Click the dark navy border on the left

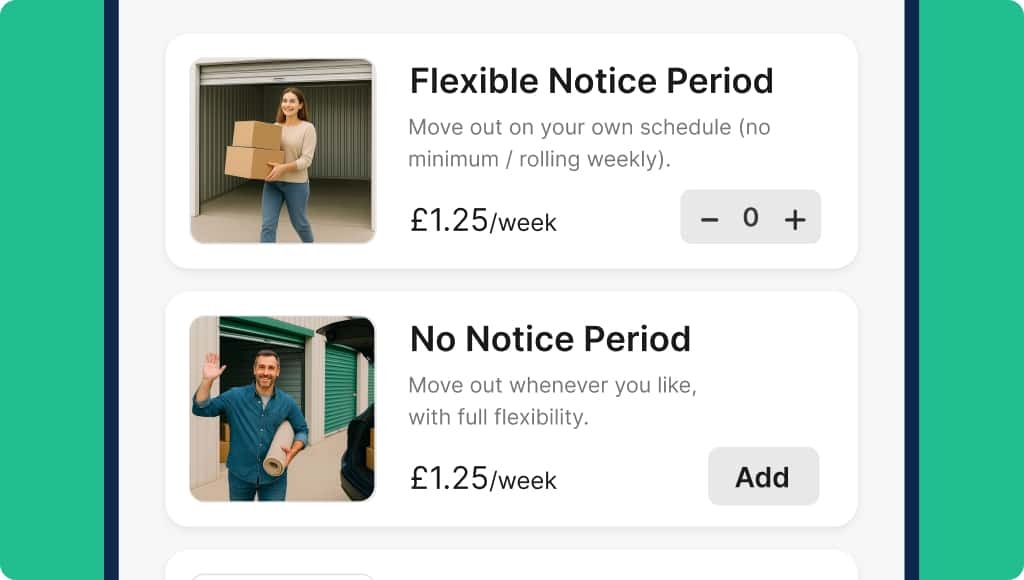(111, 290)
